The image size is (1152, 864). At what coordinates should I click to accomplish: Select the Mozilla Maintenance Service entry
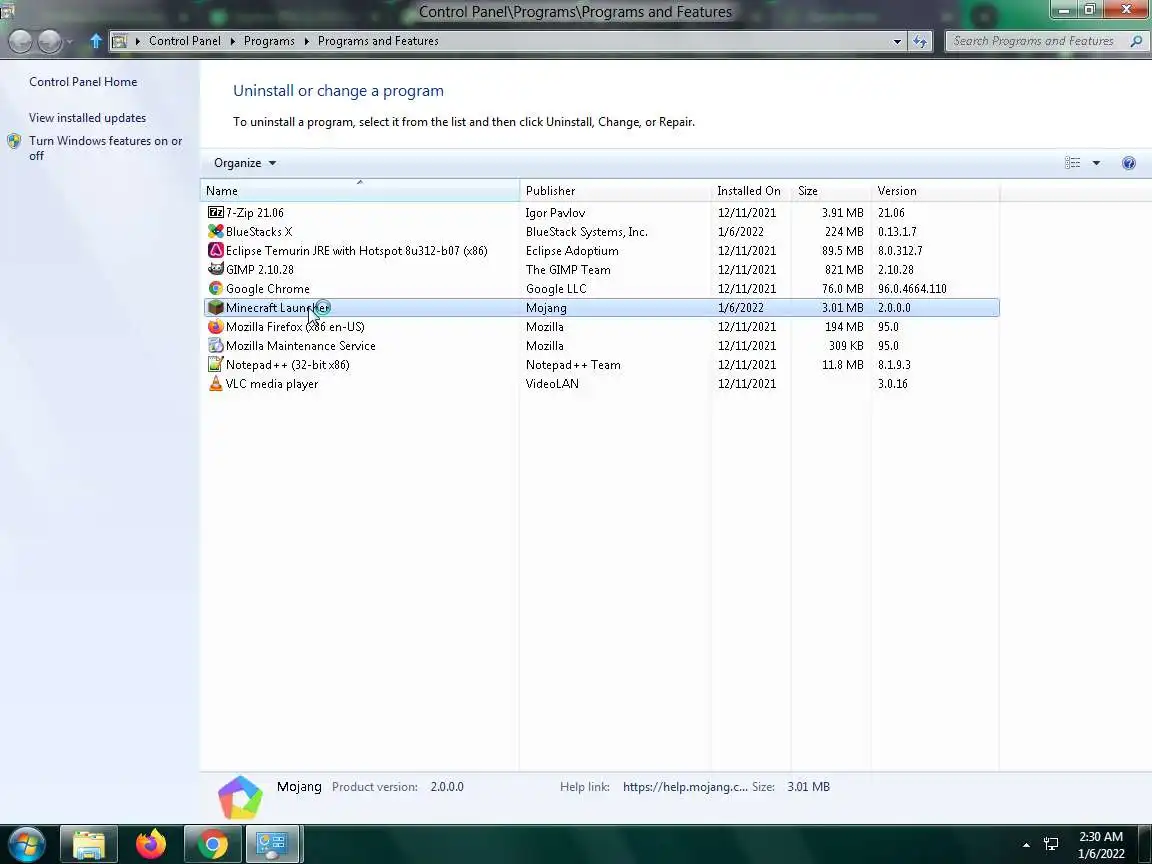tap(601, 345)
